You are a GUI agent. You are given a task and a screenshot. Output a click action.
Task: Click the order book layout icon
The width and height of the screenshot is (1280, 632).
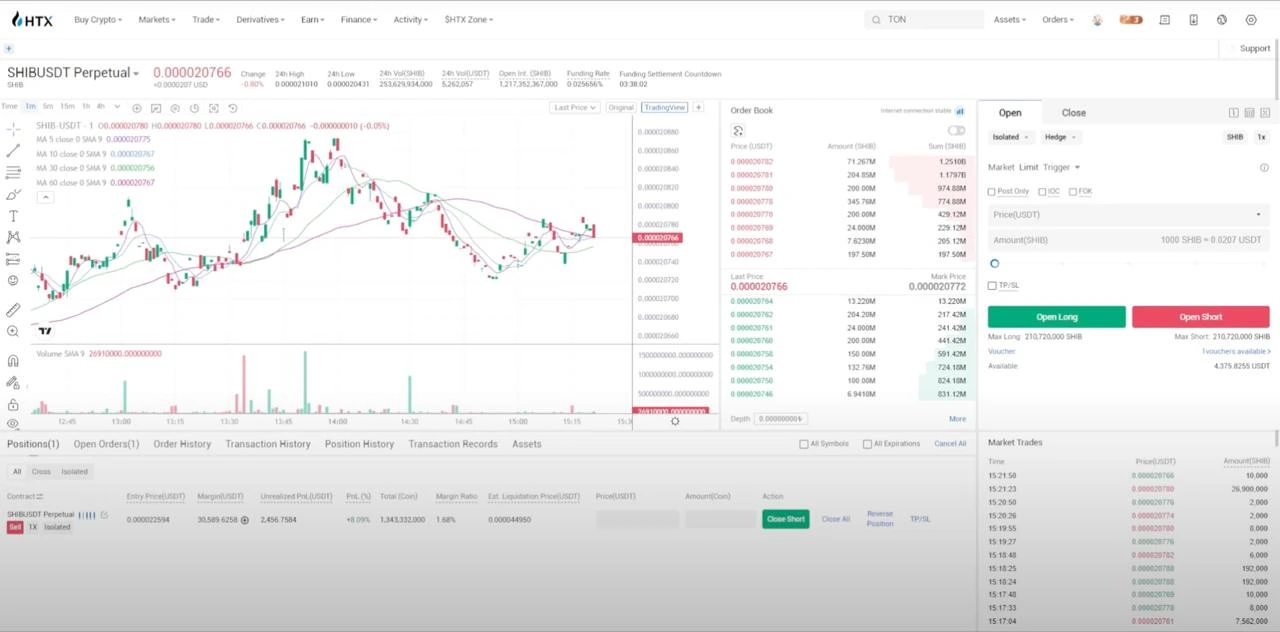tap(738, 131)
